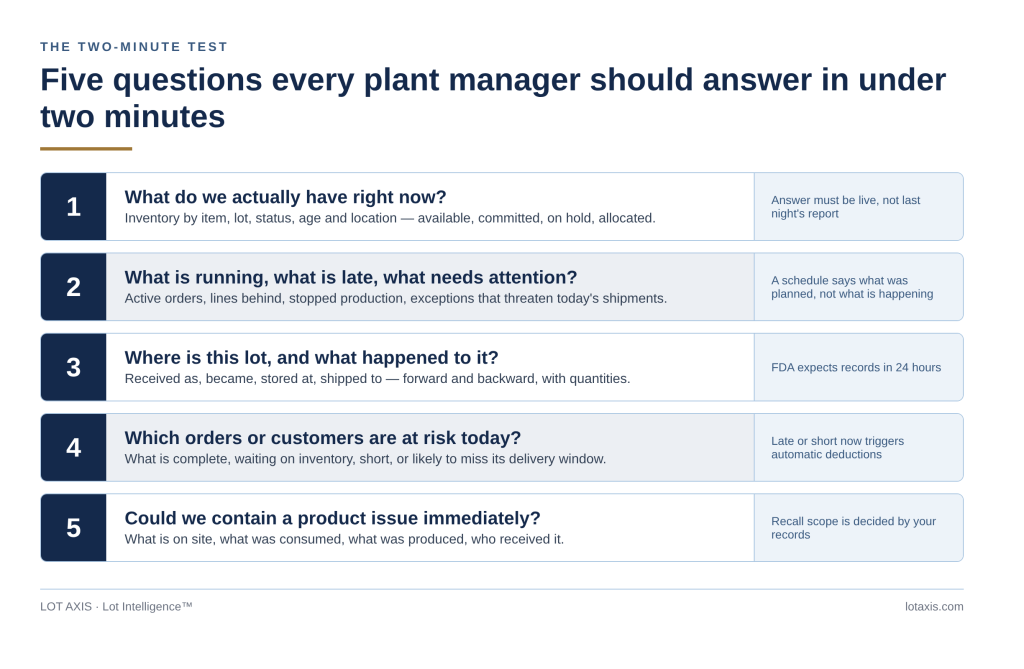Click 'Could we contain a product issue' heading

332,518
